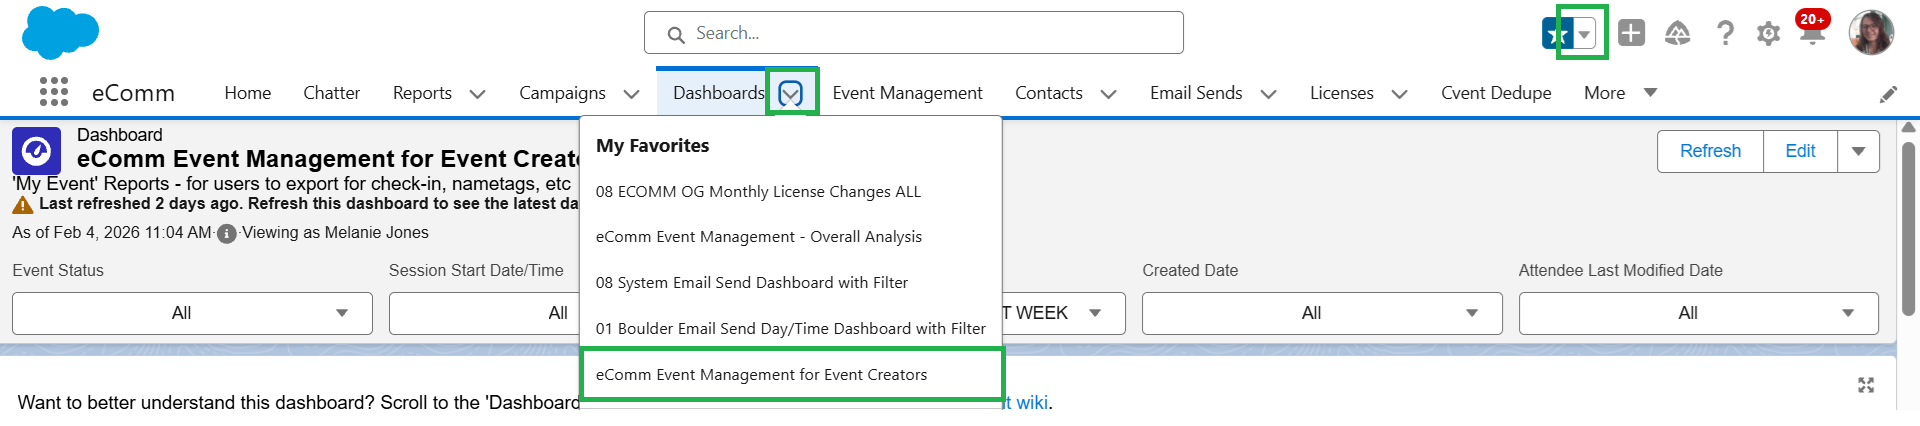
Task: Open the App Launcher grid icon
Action: [54, 92]
